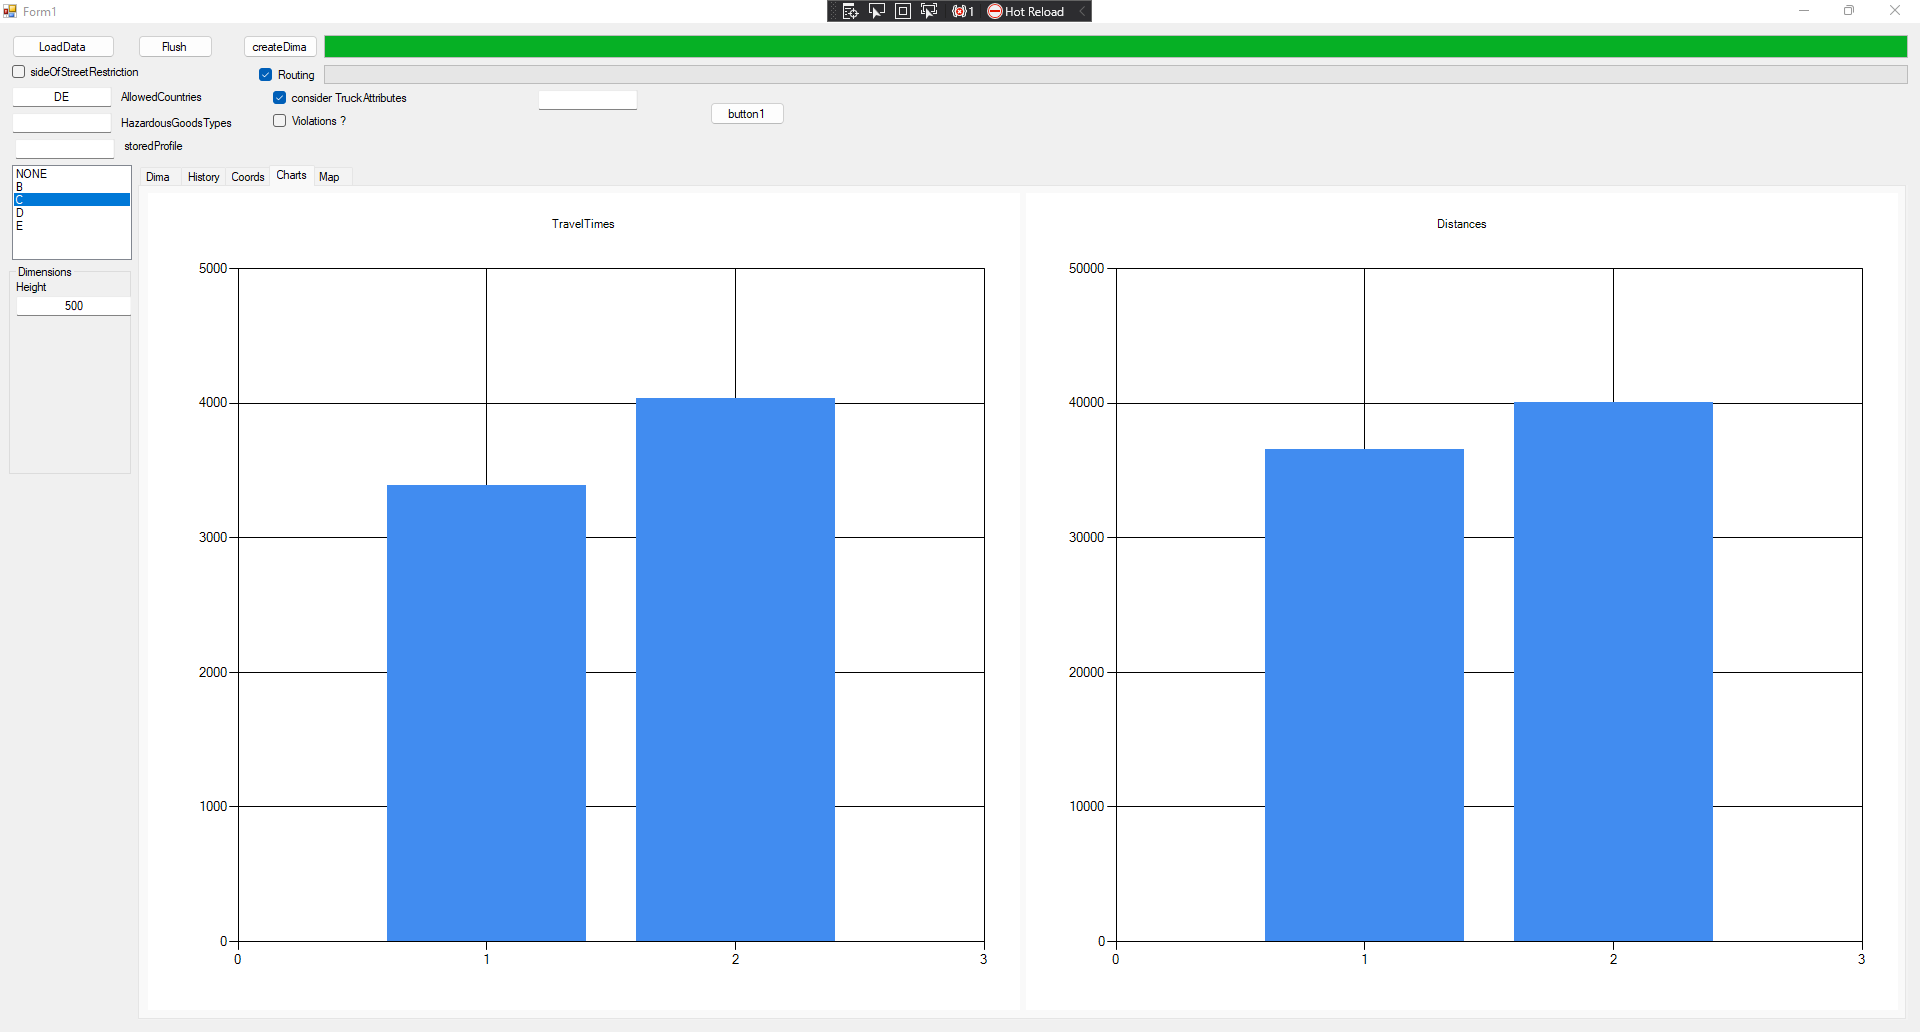Screen dimensions: 1920x1032
Task: Click the createDima button
Action: click(280, 47)
